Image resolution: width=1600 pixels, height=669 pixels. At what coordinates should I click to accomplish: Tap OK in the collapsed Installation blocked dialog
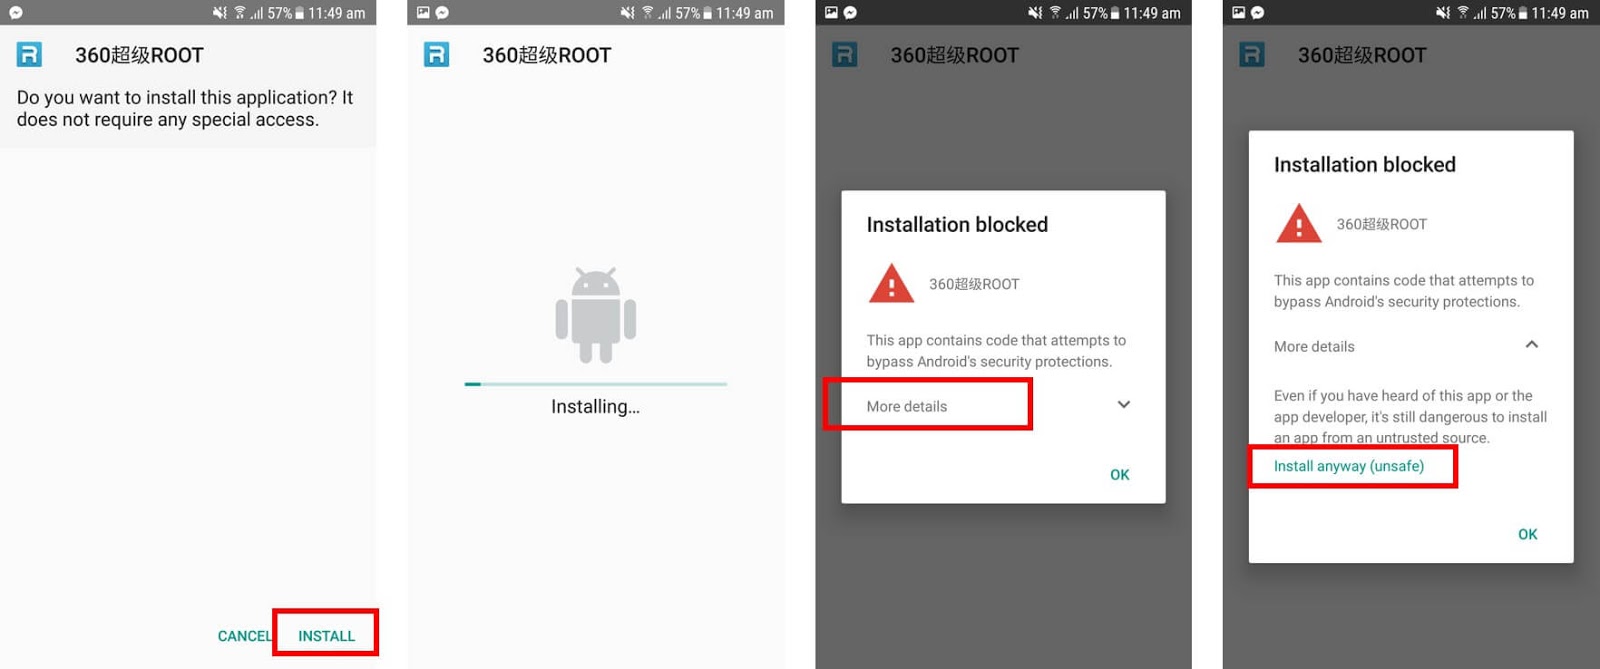coord(1120,475)
